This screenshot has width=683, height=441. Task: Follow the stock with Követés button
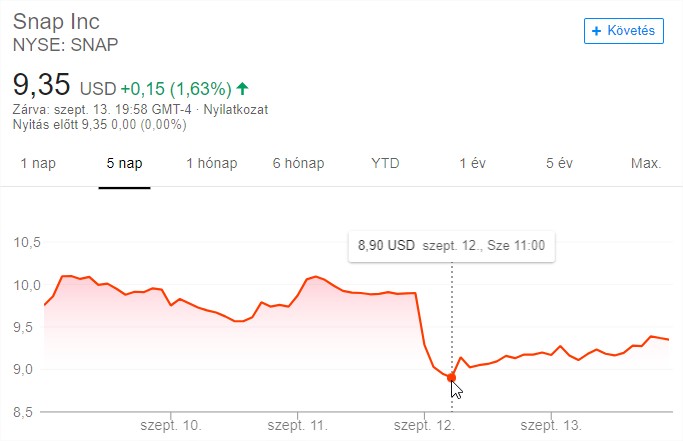pos(624,31)
